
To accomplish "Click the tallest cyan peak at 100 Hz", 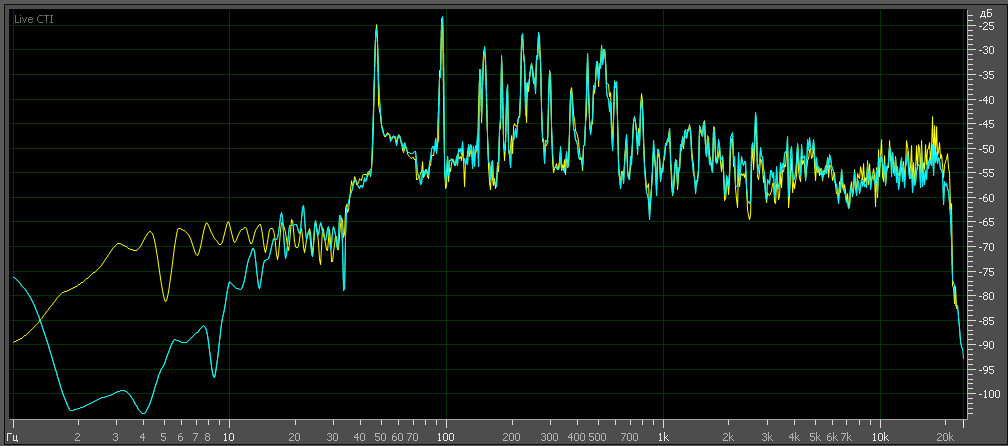I will pyautogui.click(x=441, y=20).
